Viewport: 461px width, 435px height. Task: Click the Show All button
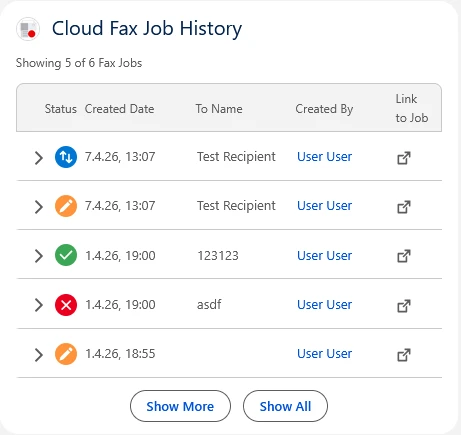point(285,406)
